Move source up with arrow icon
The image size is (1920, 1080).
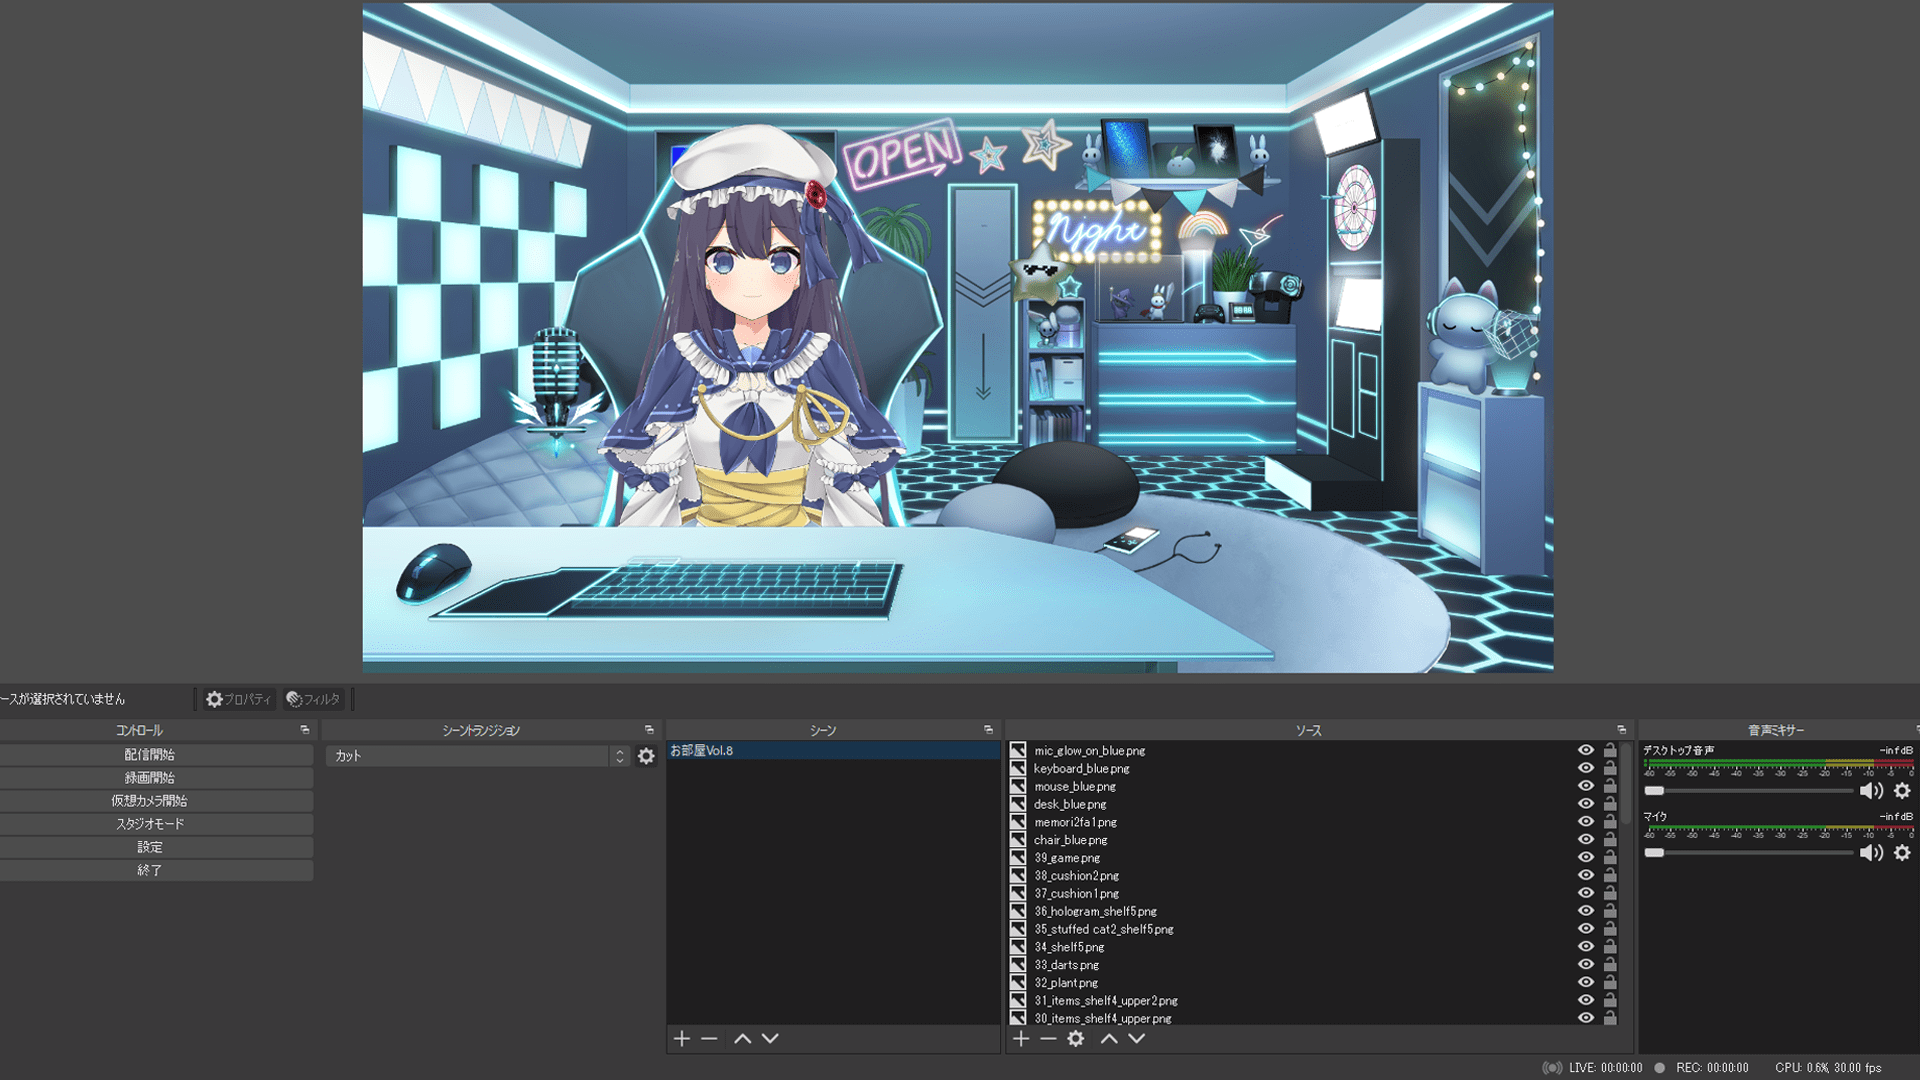coord(1109,1039)
